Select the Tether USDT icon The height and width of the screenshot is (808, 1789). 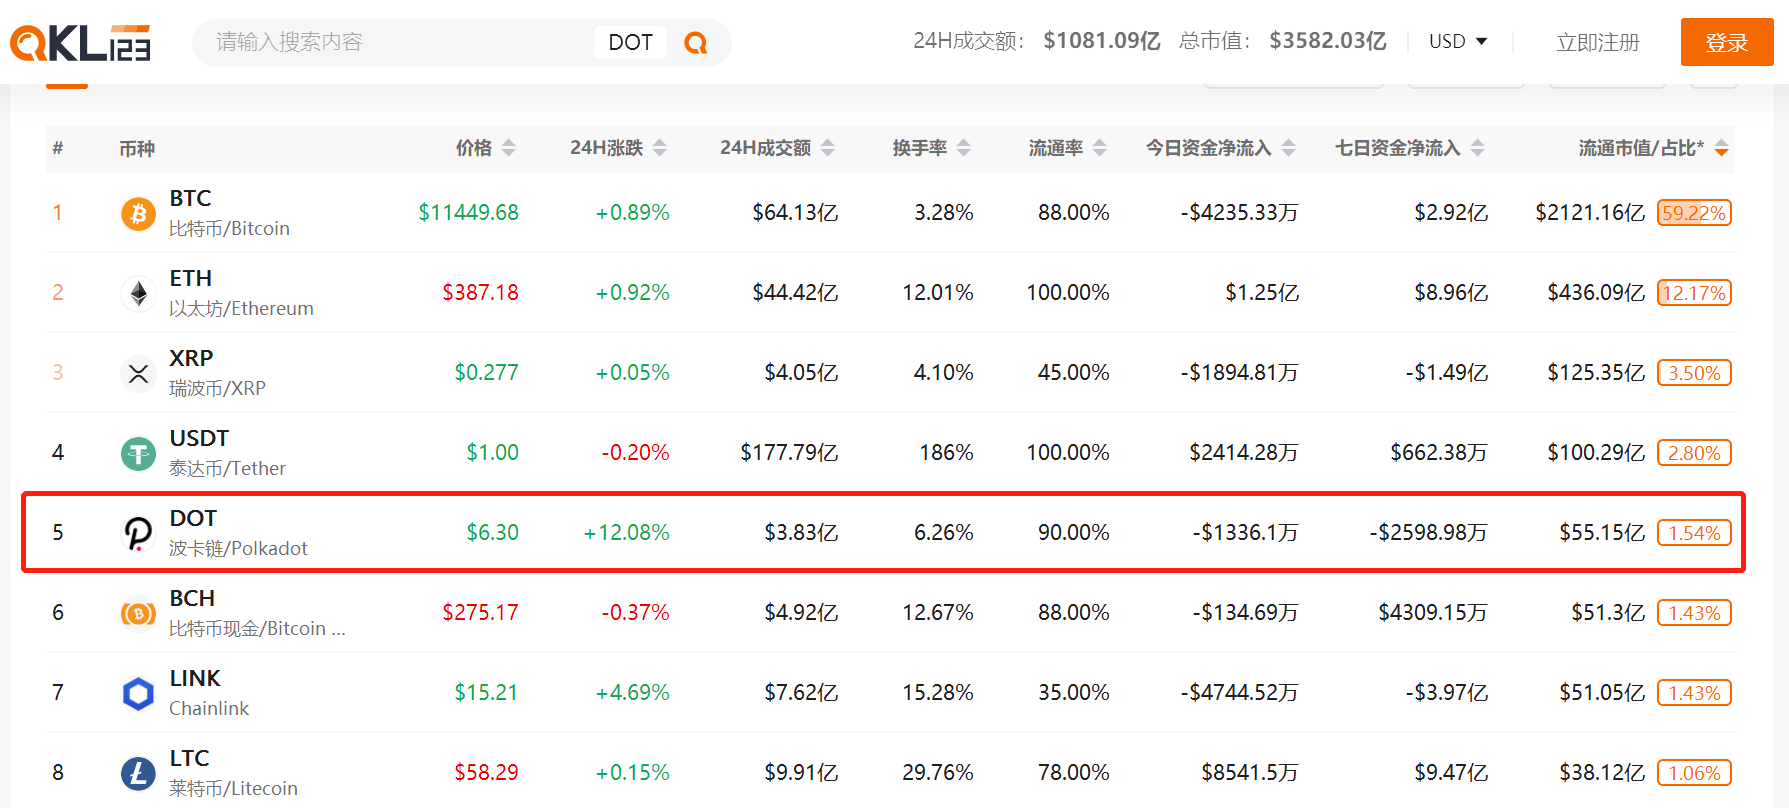pos(138,453)
